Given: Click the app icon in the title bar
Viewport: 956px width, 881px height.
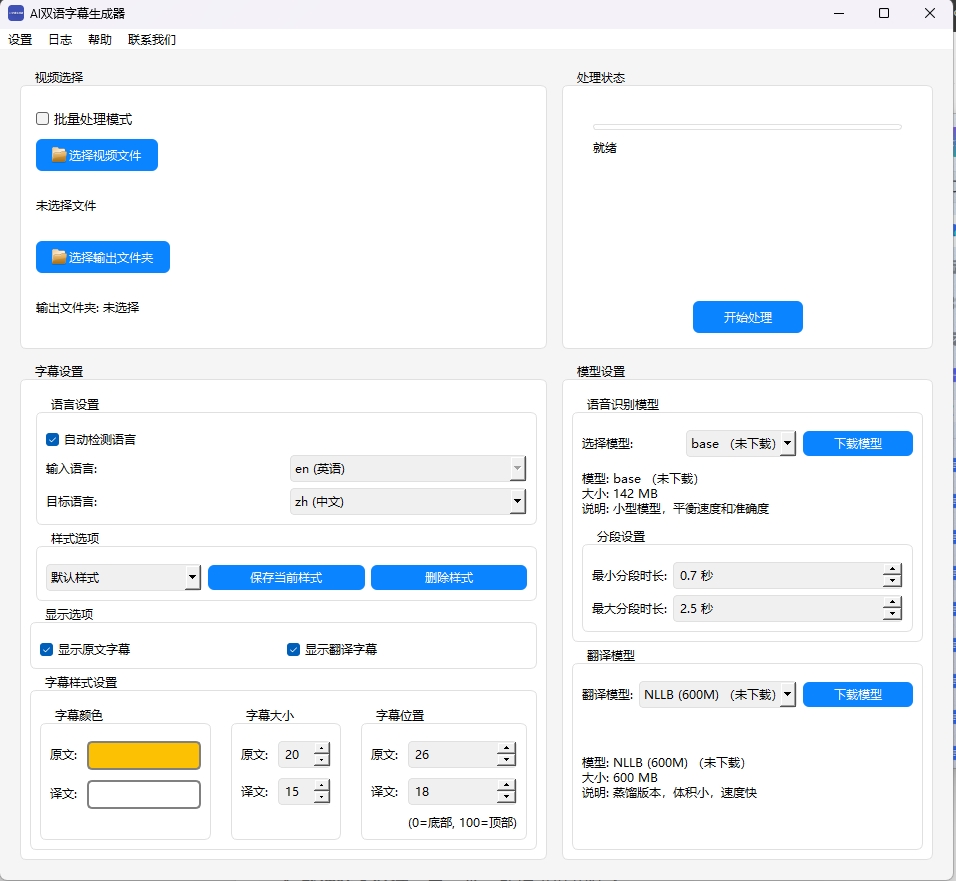Looking at the screenshot, I should tap(16, 13).
